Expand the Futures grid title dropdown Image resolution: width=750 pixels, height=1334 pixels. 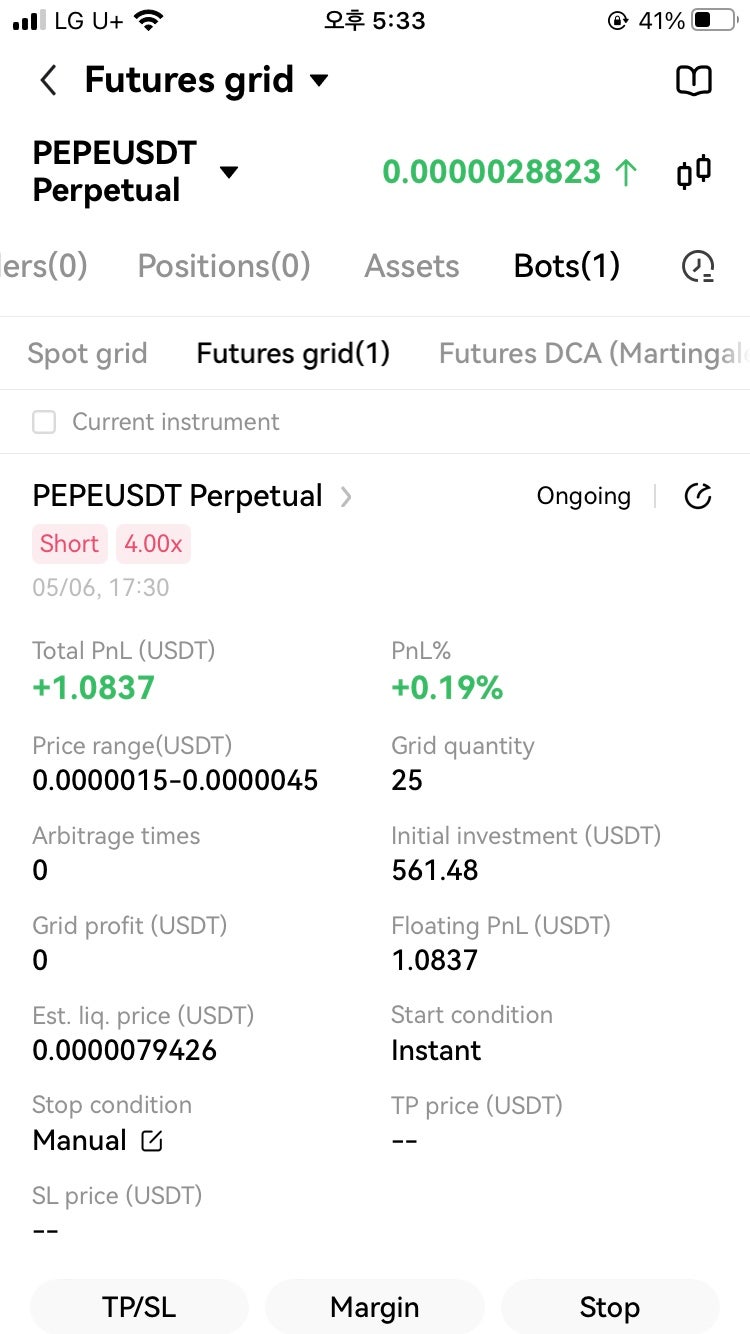click(319, 80)
